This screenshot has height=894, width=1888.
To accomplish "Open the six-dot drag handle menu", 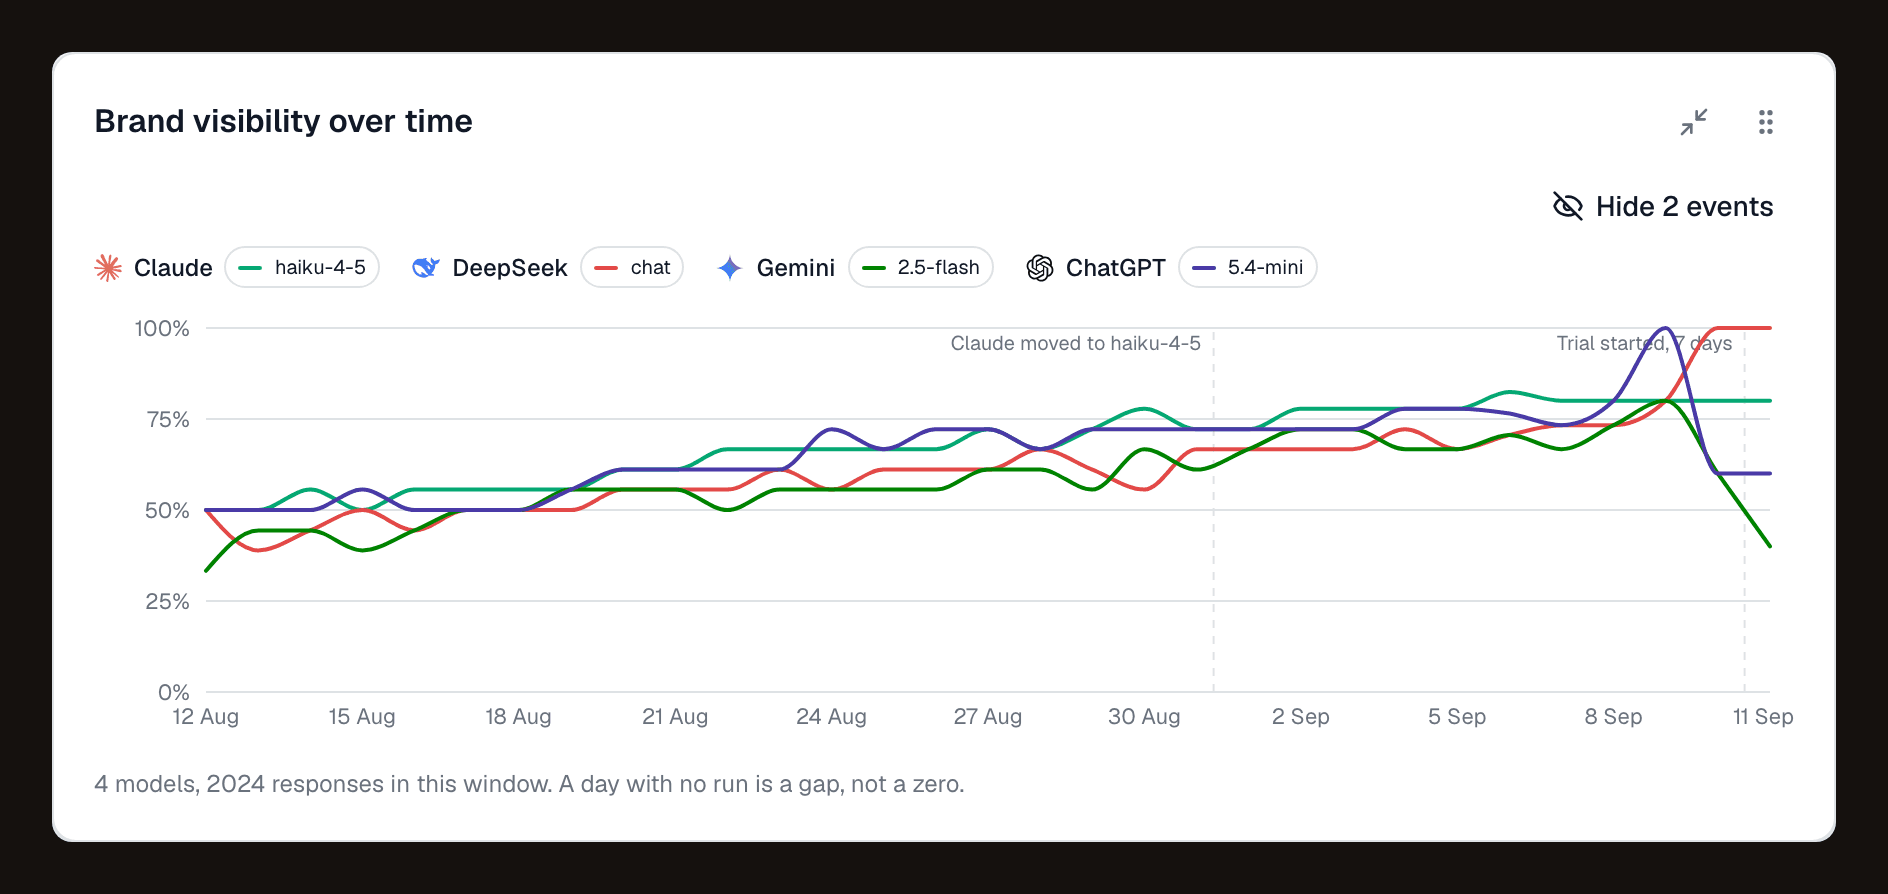I will (1766, 122).
